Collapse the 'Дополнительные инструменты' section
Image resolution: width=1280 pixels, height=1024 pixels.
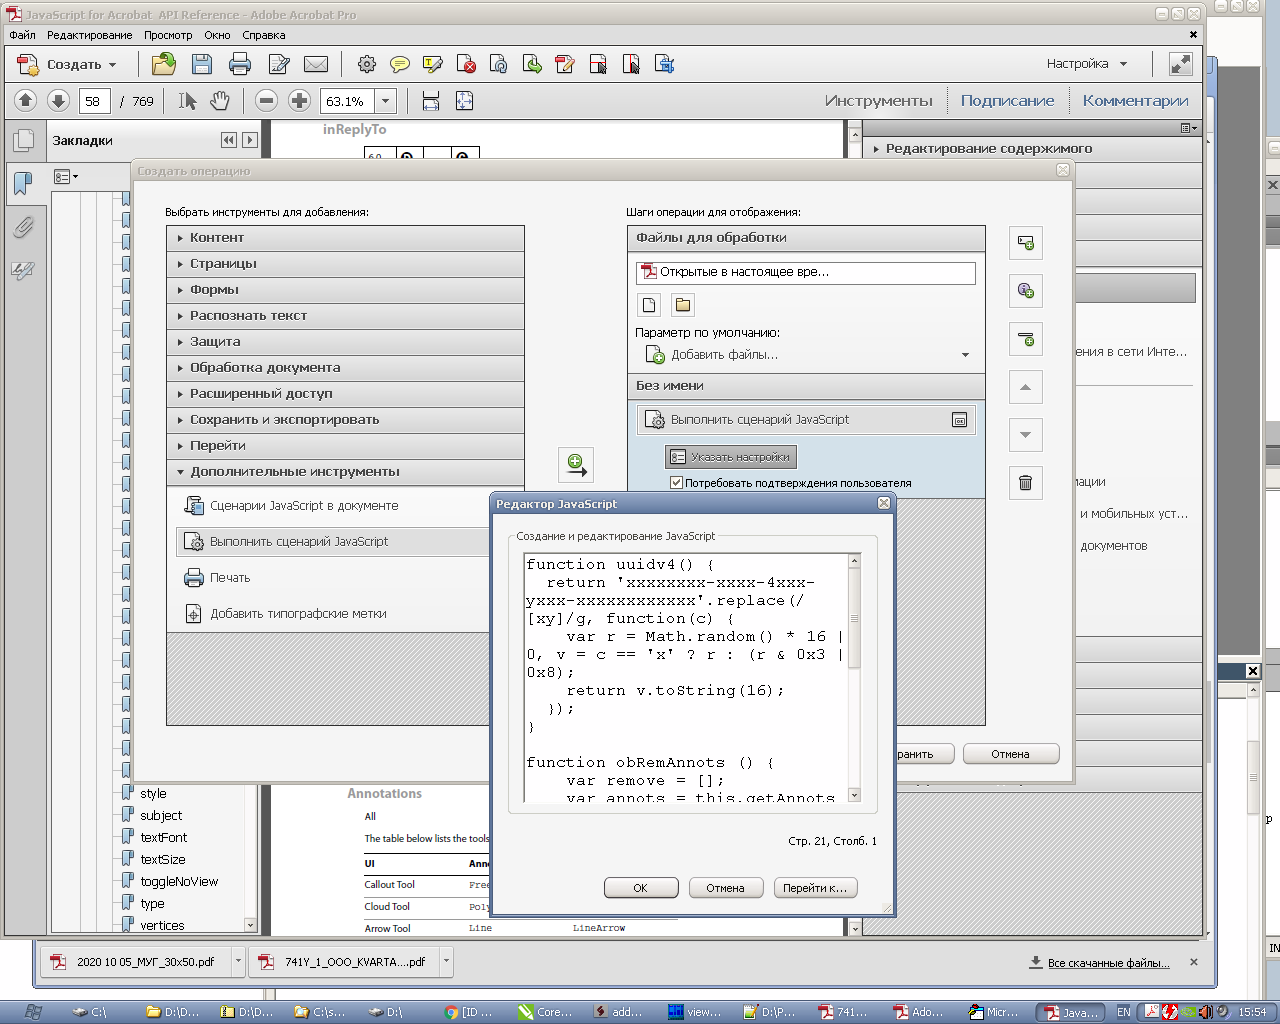click(345, 472)
